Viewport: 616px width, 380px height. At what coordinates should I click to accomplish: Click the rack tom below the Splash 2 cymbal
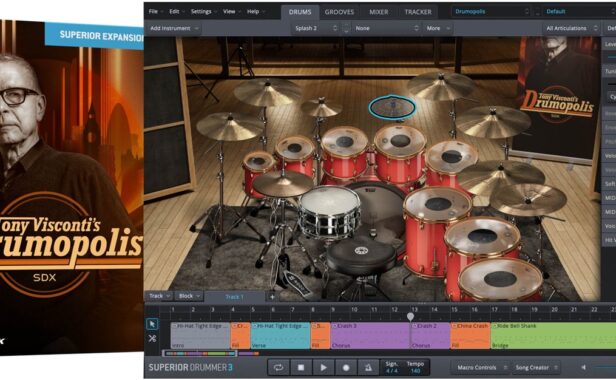click(x=400, y=154)
